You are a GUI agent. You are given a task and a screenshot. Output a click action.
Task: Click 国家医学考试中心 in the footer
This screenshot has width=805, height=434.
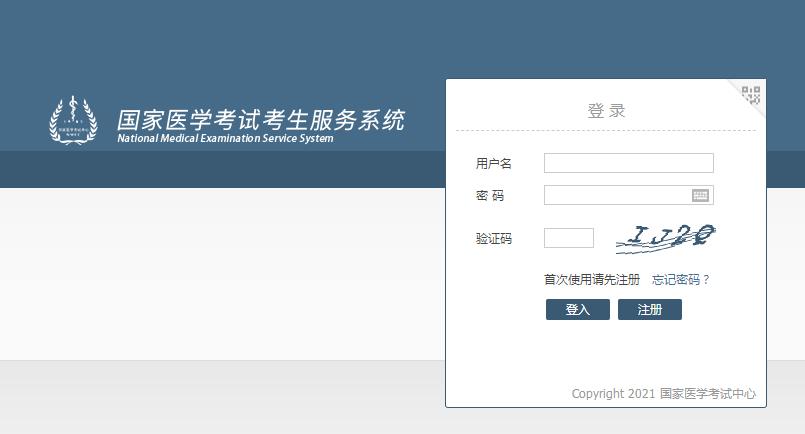click(x=707, y=394)
